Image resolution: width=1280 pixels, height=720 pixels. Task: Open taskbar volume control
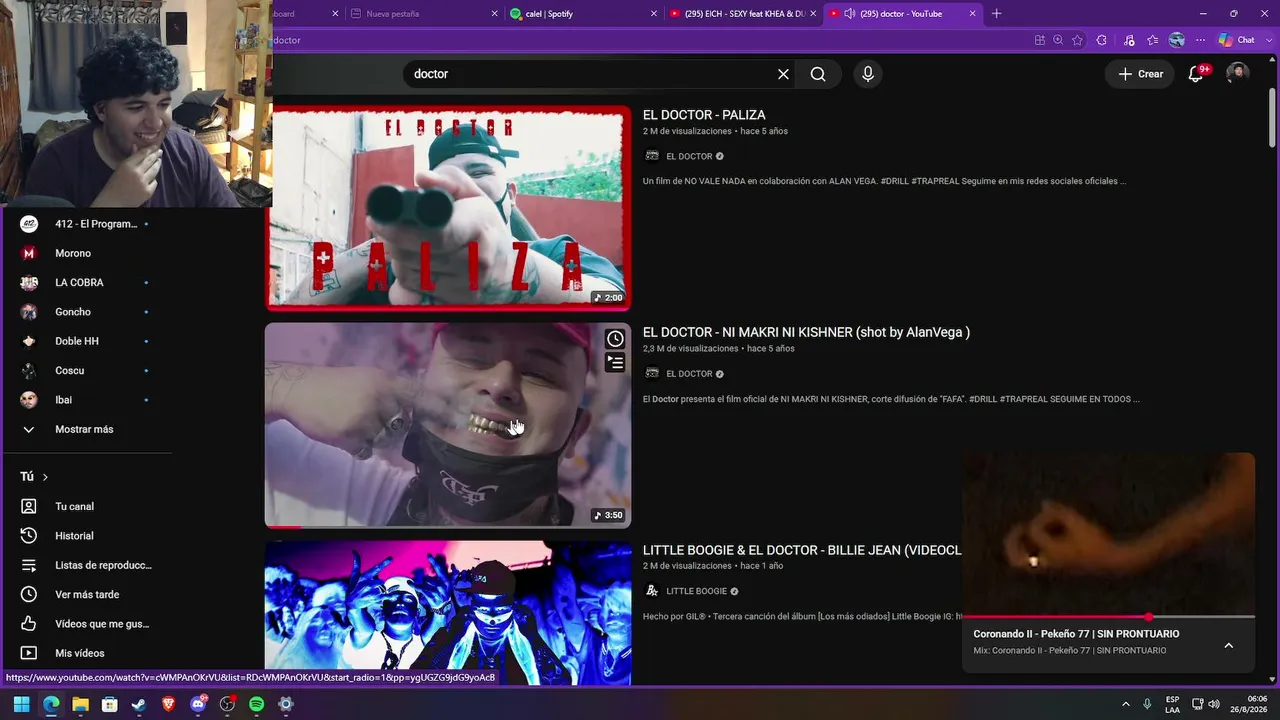click(1213, 704)
